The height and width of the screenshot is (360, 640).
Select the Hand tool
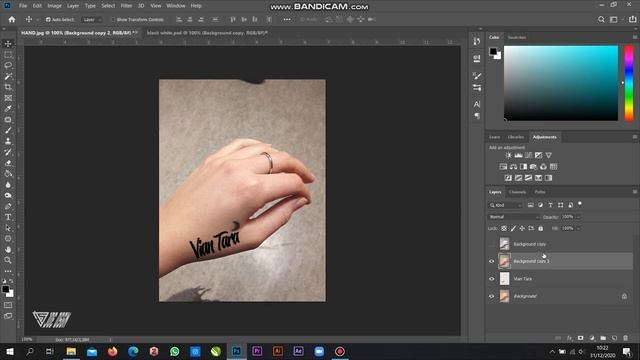(x=8, y=249)
